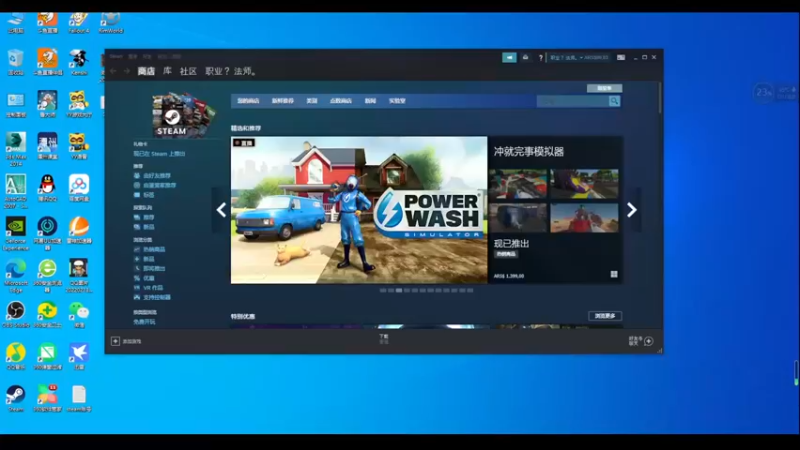
Task: Switch to 社区 community tab
Action: tap(188, 71)
